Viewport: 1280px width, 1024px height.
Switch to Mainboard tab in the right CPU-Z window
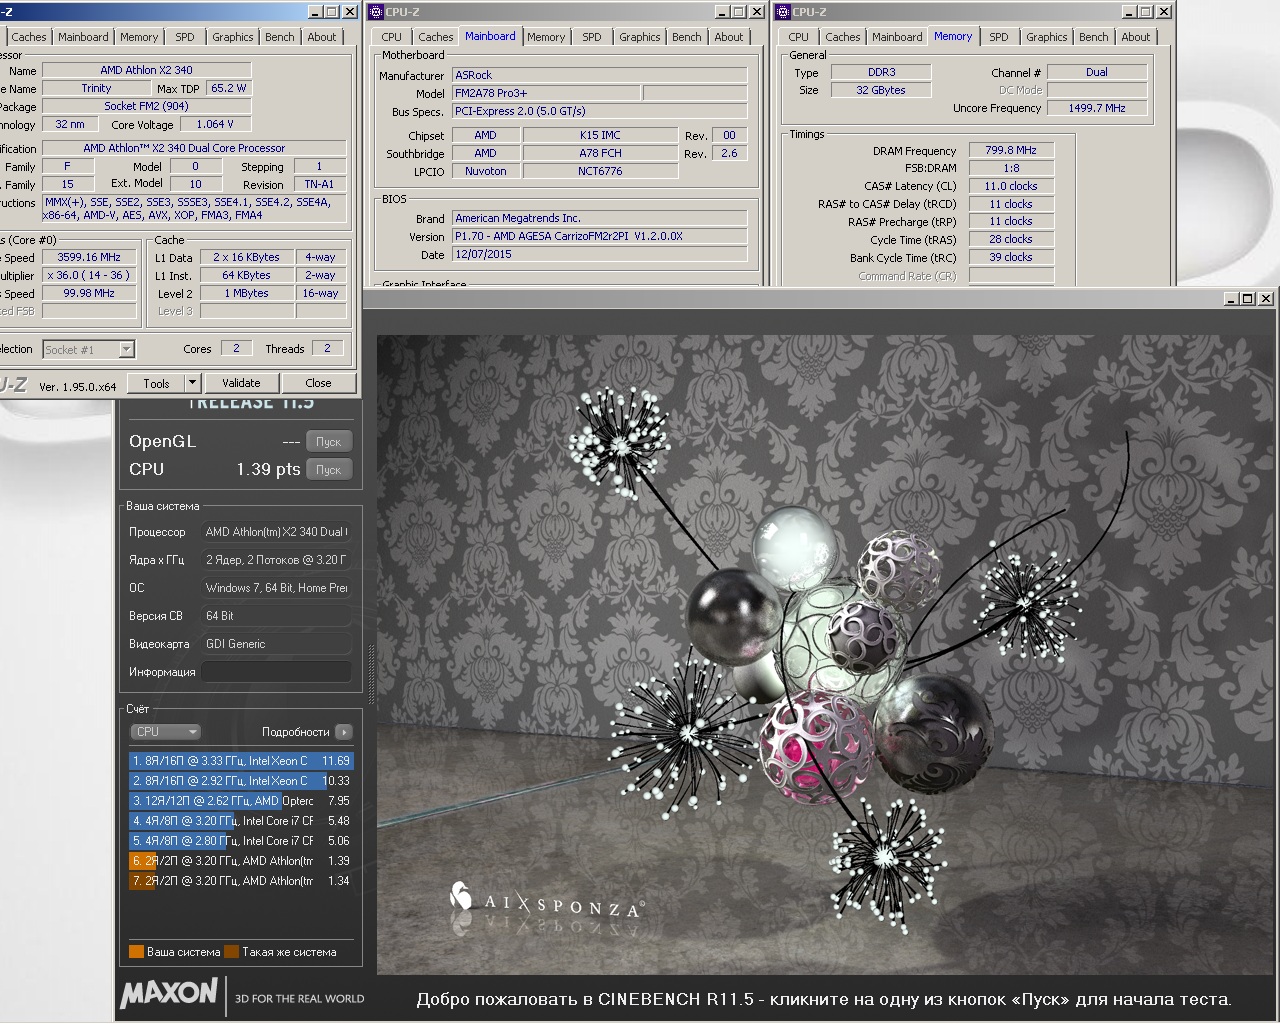click(897, 37)
